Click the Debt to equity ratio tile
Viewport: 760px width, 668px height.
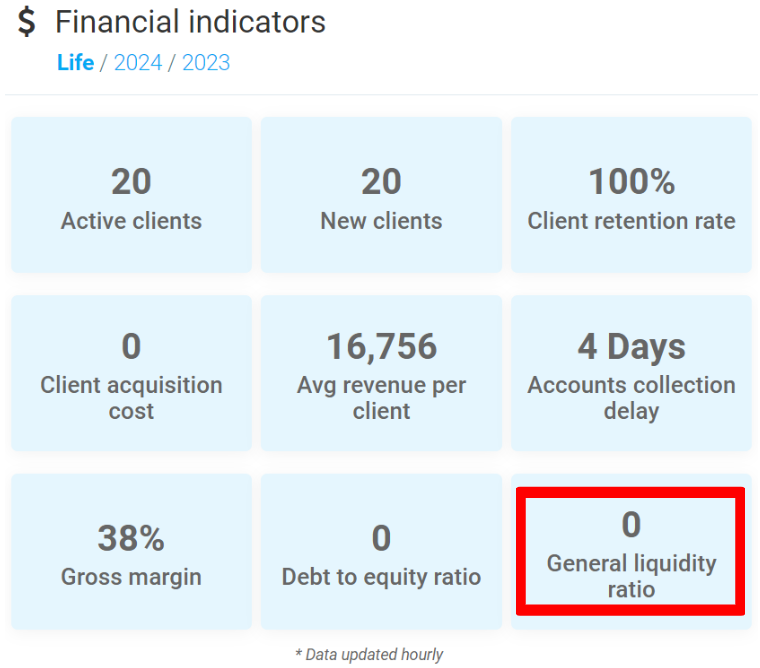pos(381,552)
